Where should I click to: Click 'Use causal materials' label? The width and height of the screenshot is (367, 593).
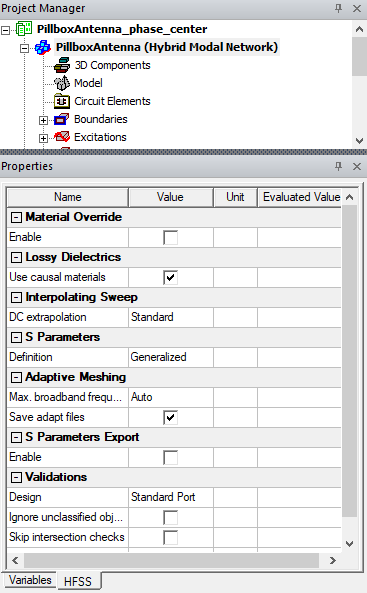(x=58, y=277)
